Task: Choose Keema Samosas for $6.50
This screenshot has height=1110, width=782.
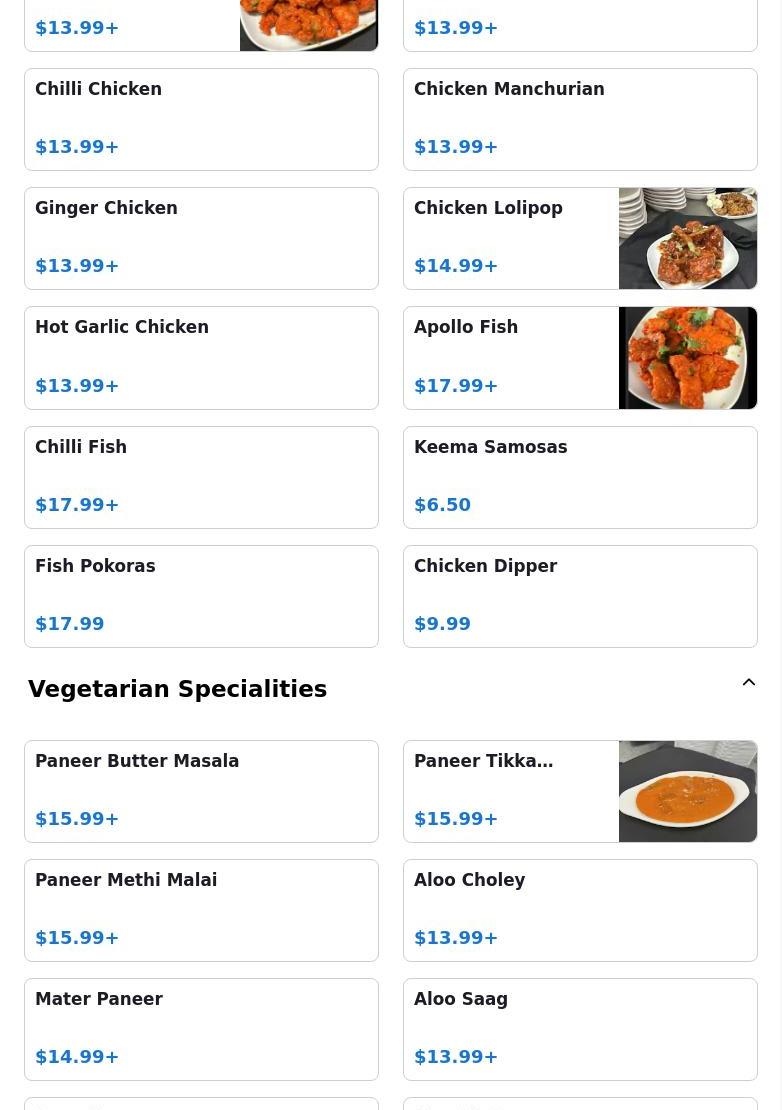Action: [580, 477]
